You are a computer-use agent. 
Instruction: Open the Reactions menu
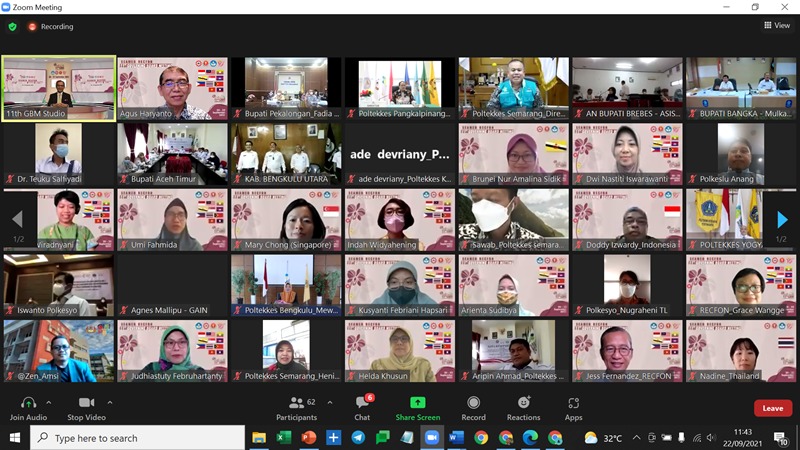523,402
